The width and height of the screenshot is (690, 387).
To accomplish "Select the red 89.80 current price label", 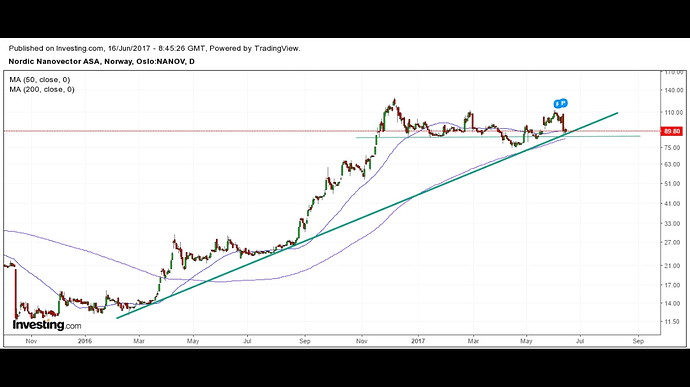I will click(672, 131).
